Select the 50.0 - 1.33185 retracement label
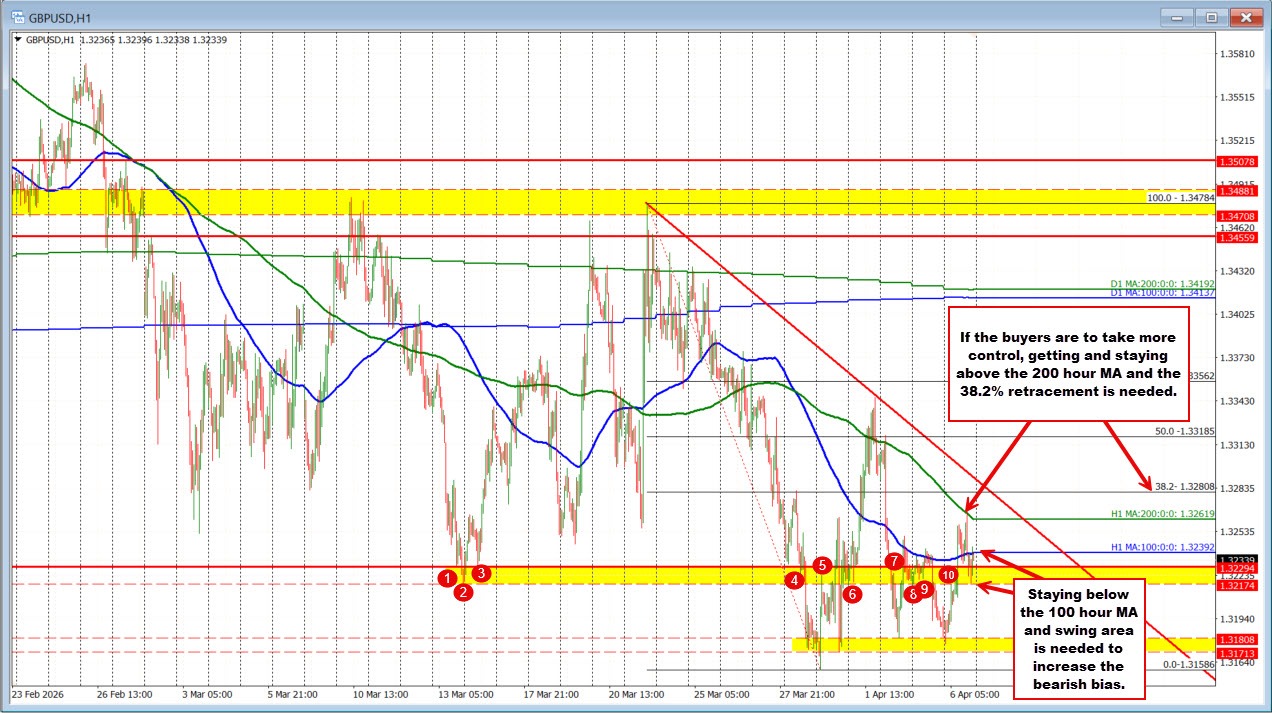The width and height of the screenshot is (1272, 713). [1183, 431]
